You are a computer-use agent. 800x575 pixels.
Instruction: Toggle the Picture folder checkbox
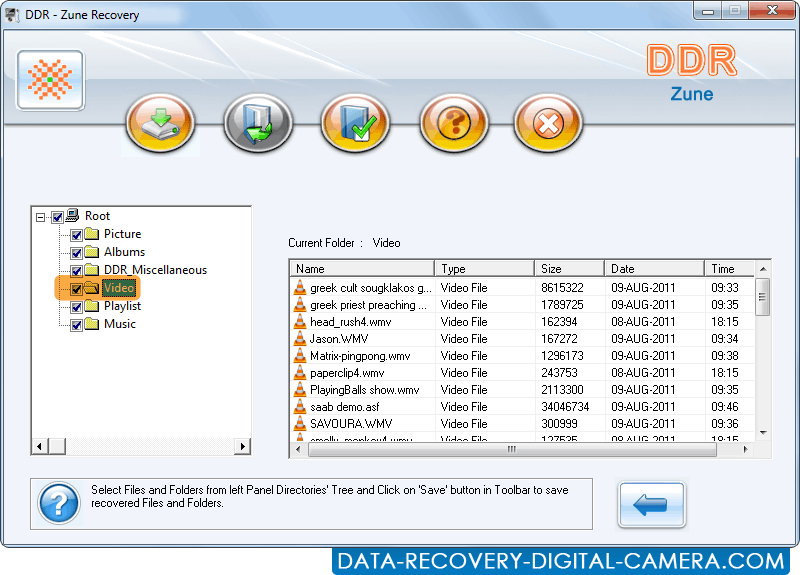(x=77, y=235)
